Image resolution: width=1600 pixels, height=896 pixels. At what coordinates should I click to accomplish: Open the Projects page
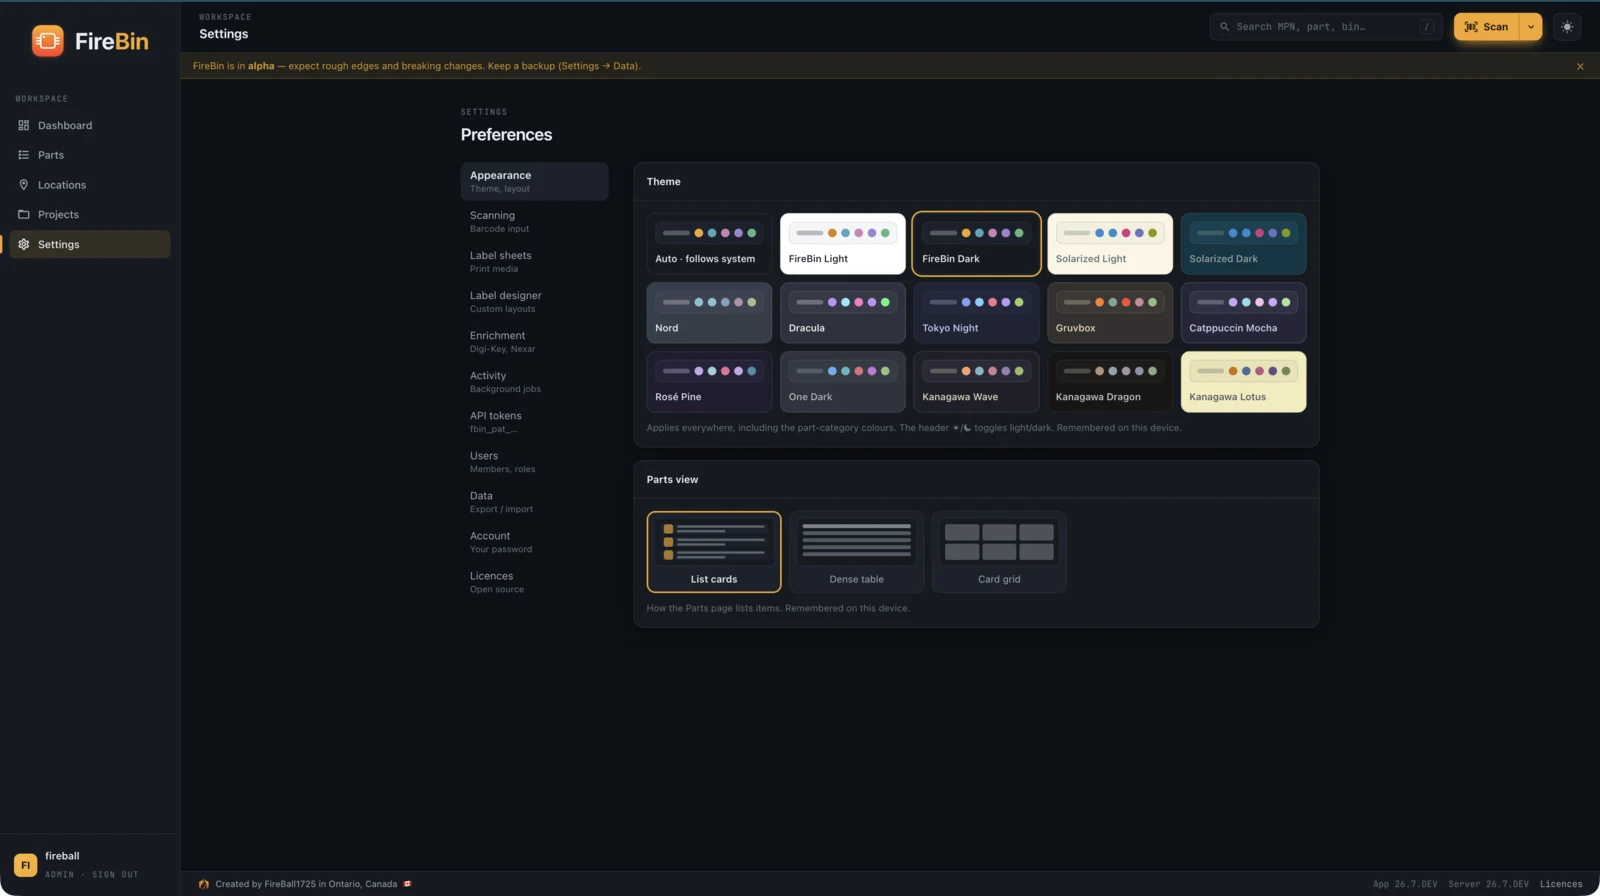click(x=90, y=214)
